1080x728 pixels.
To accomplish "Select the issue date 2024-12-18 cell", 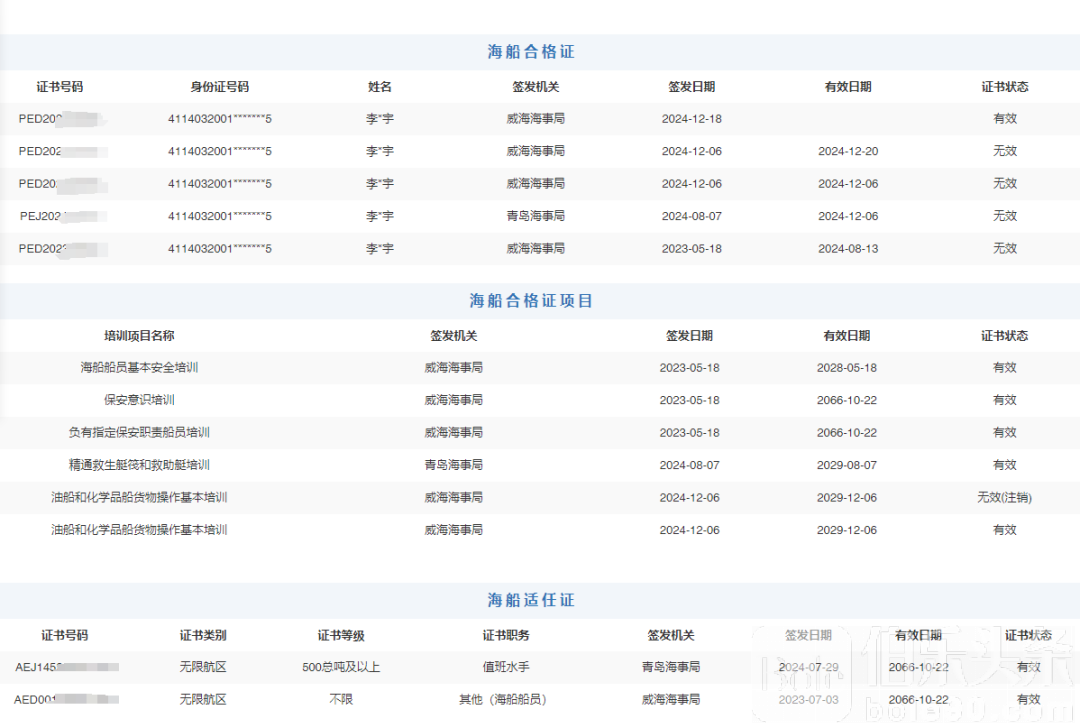I will click(x=692, y=119).
